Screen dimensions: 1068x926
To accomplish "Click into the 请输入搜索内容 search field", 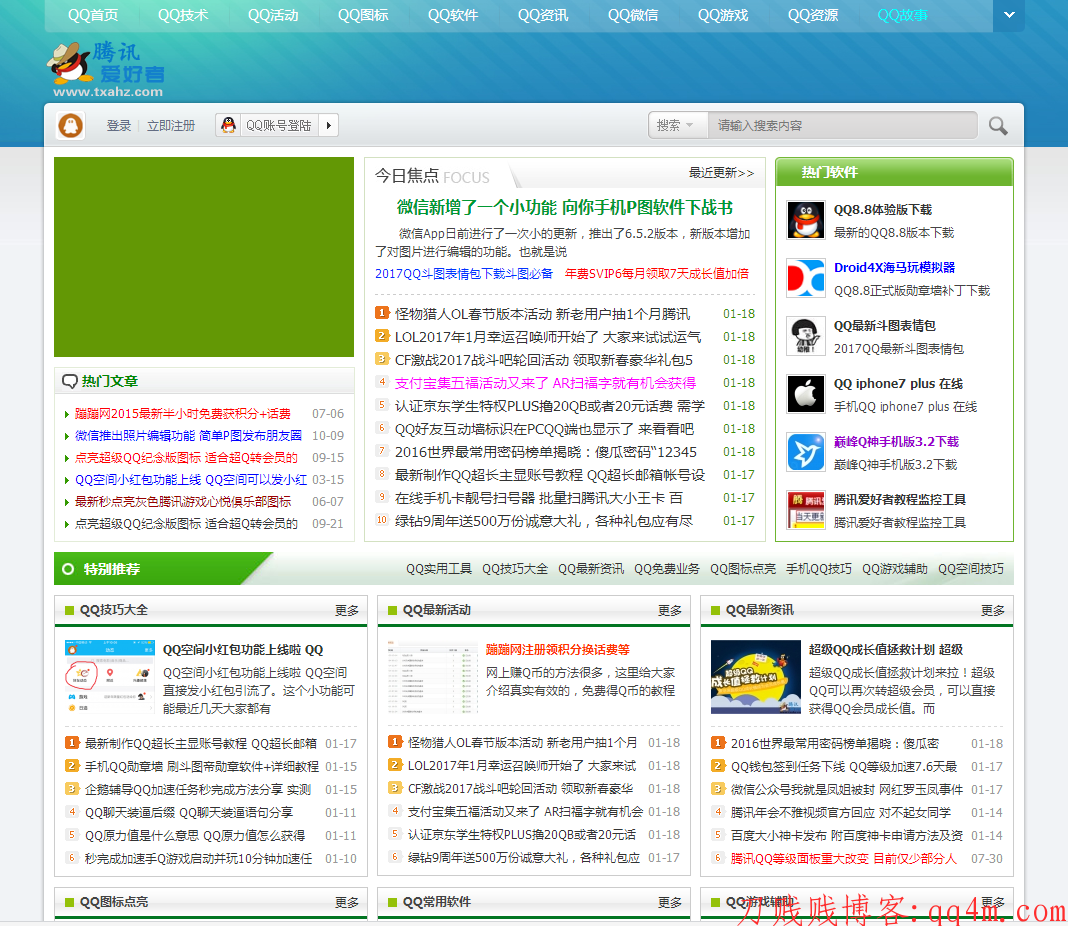I will 843,125.
